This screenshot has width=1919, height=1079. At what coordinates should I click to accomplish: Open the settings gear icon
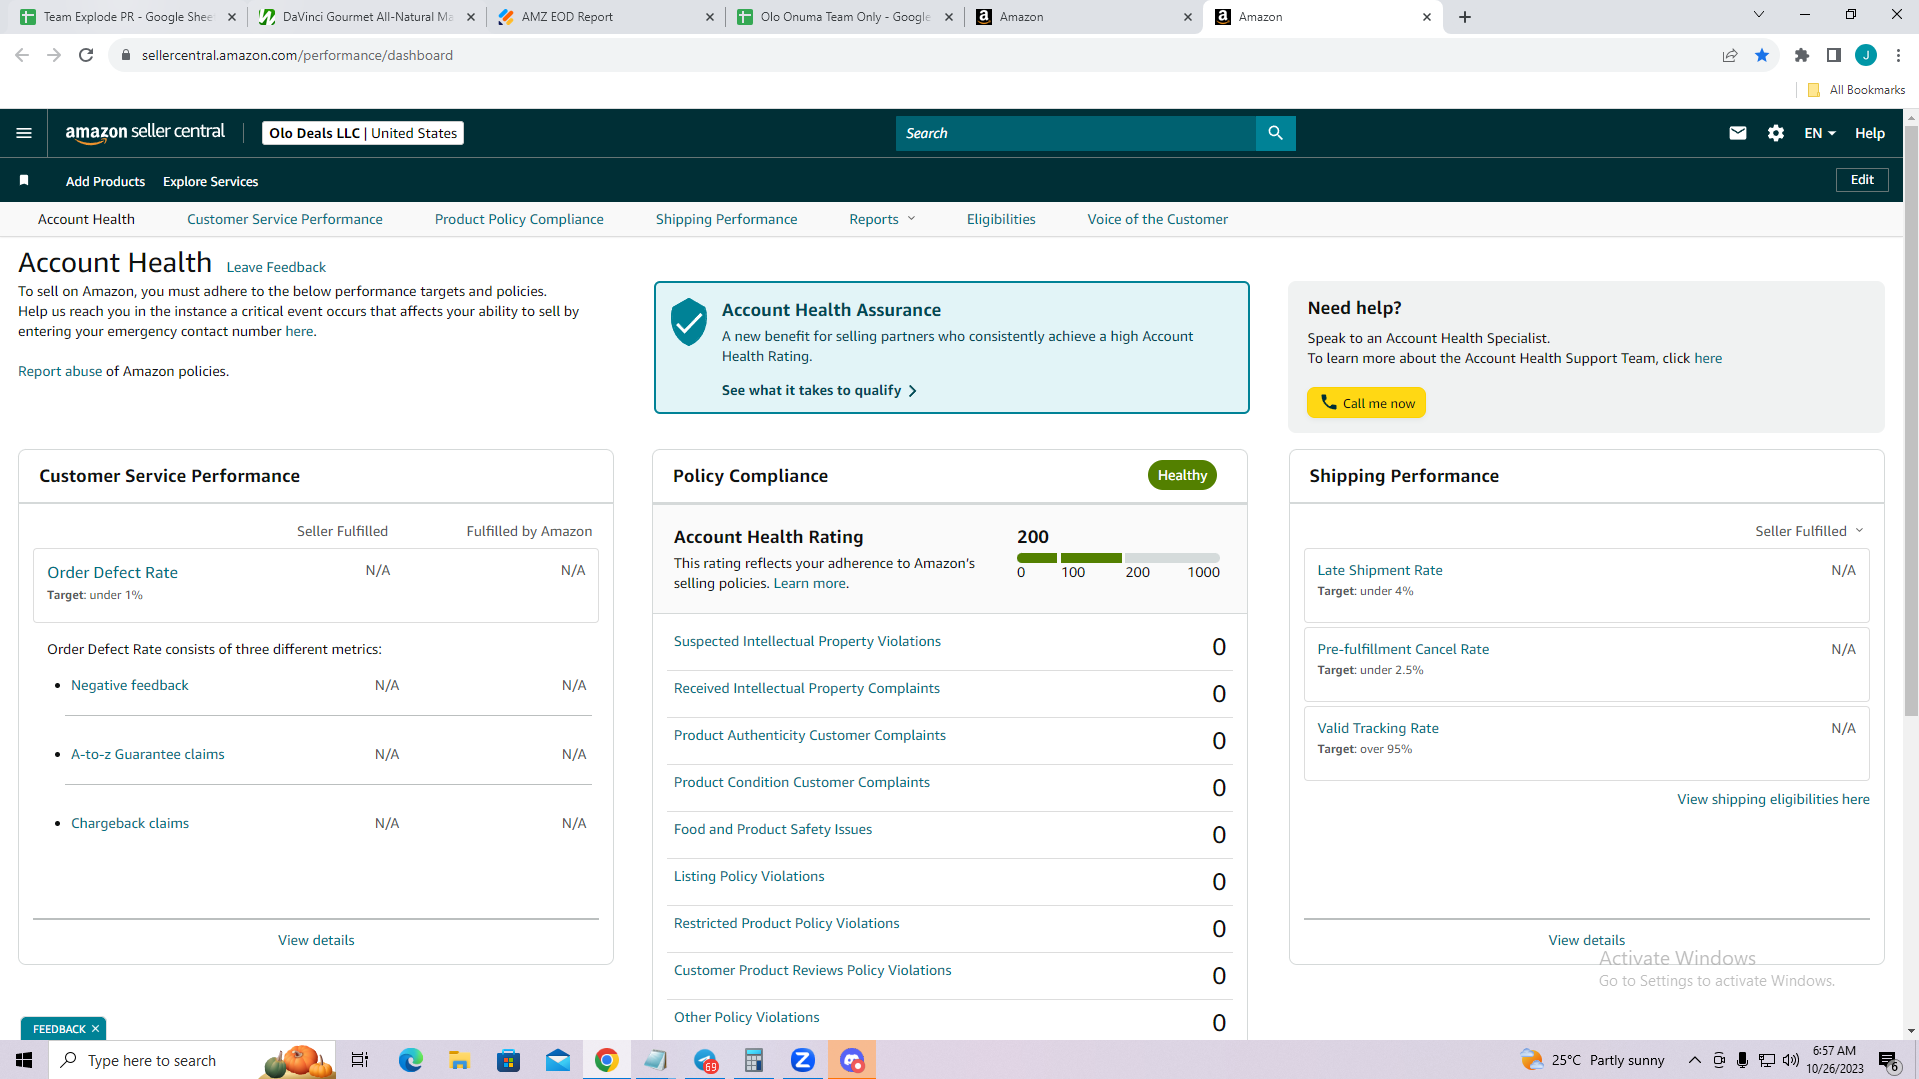1776,133
